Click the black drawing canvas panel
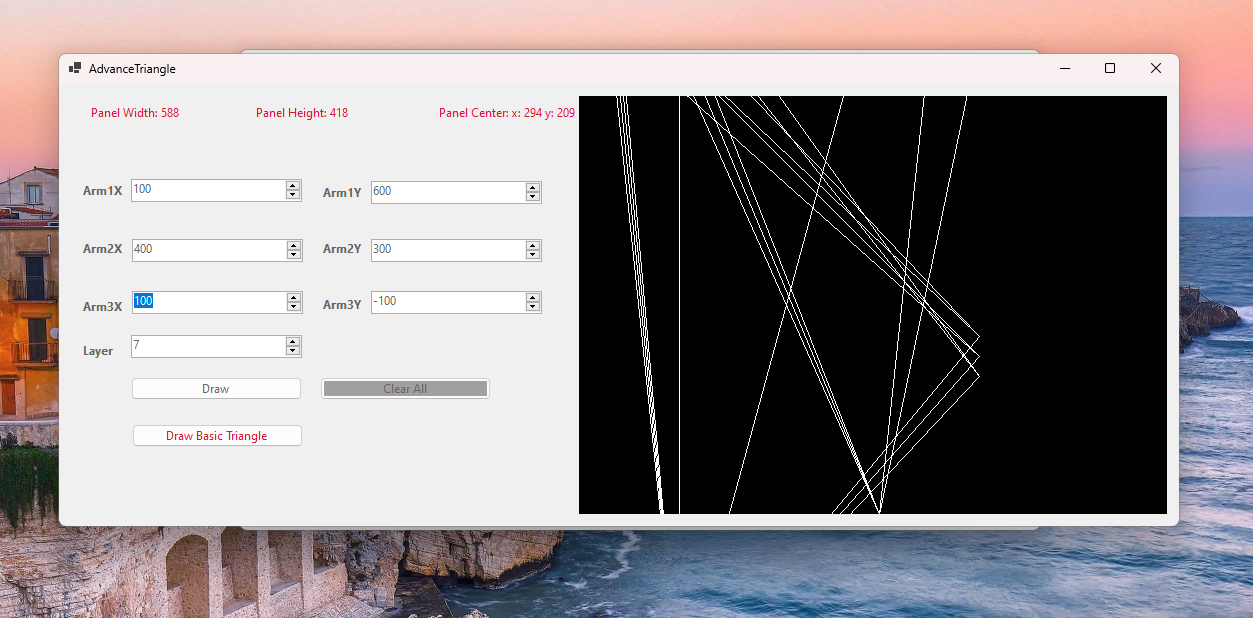Viewport: 1253px width, 618px height. click(x=873, y=305)
